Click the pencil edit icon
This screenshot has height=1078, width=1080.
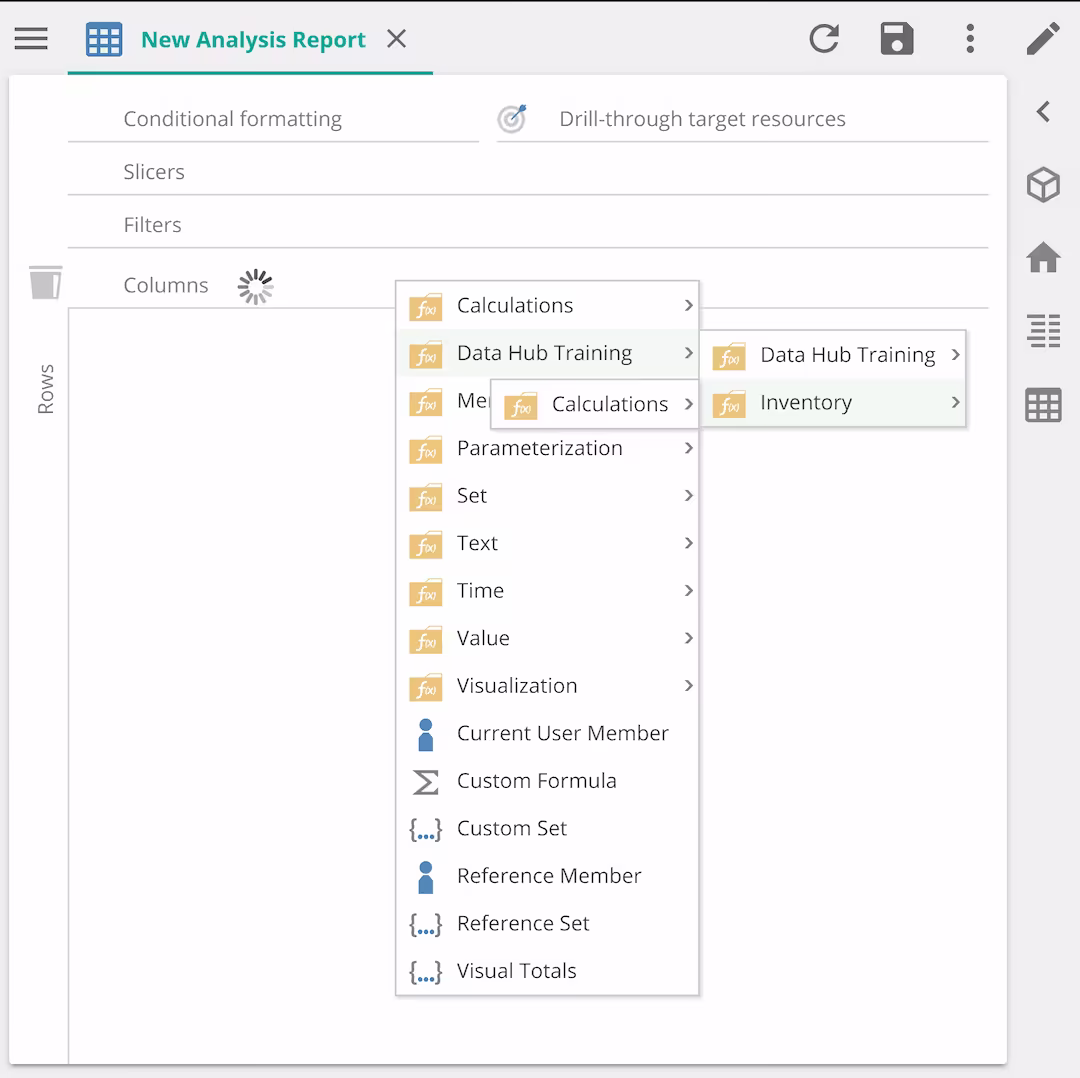(1043, 39)
